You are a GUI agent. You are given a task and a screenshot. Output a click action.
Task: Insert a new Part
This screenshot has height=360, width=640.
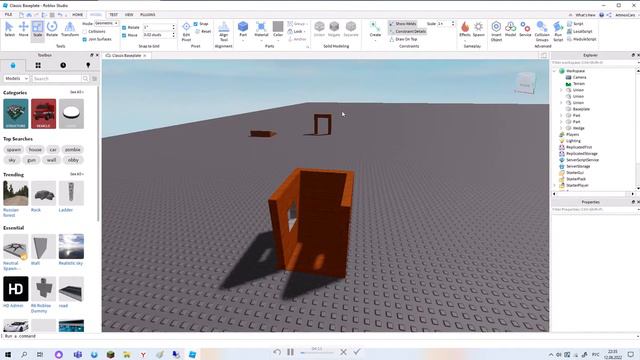[x=243, y=29]
